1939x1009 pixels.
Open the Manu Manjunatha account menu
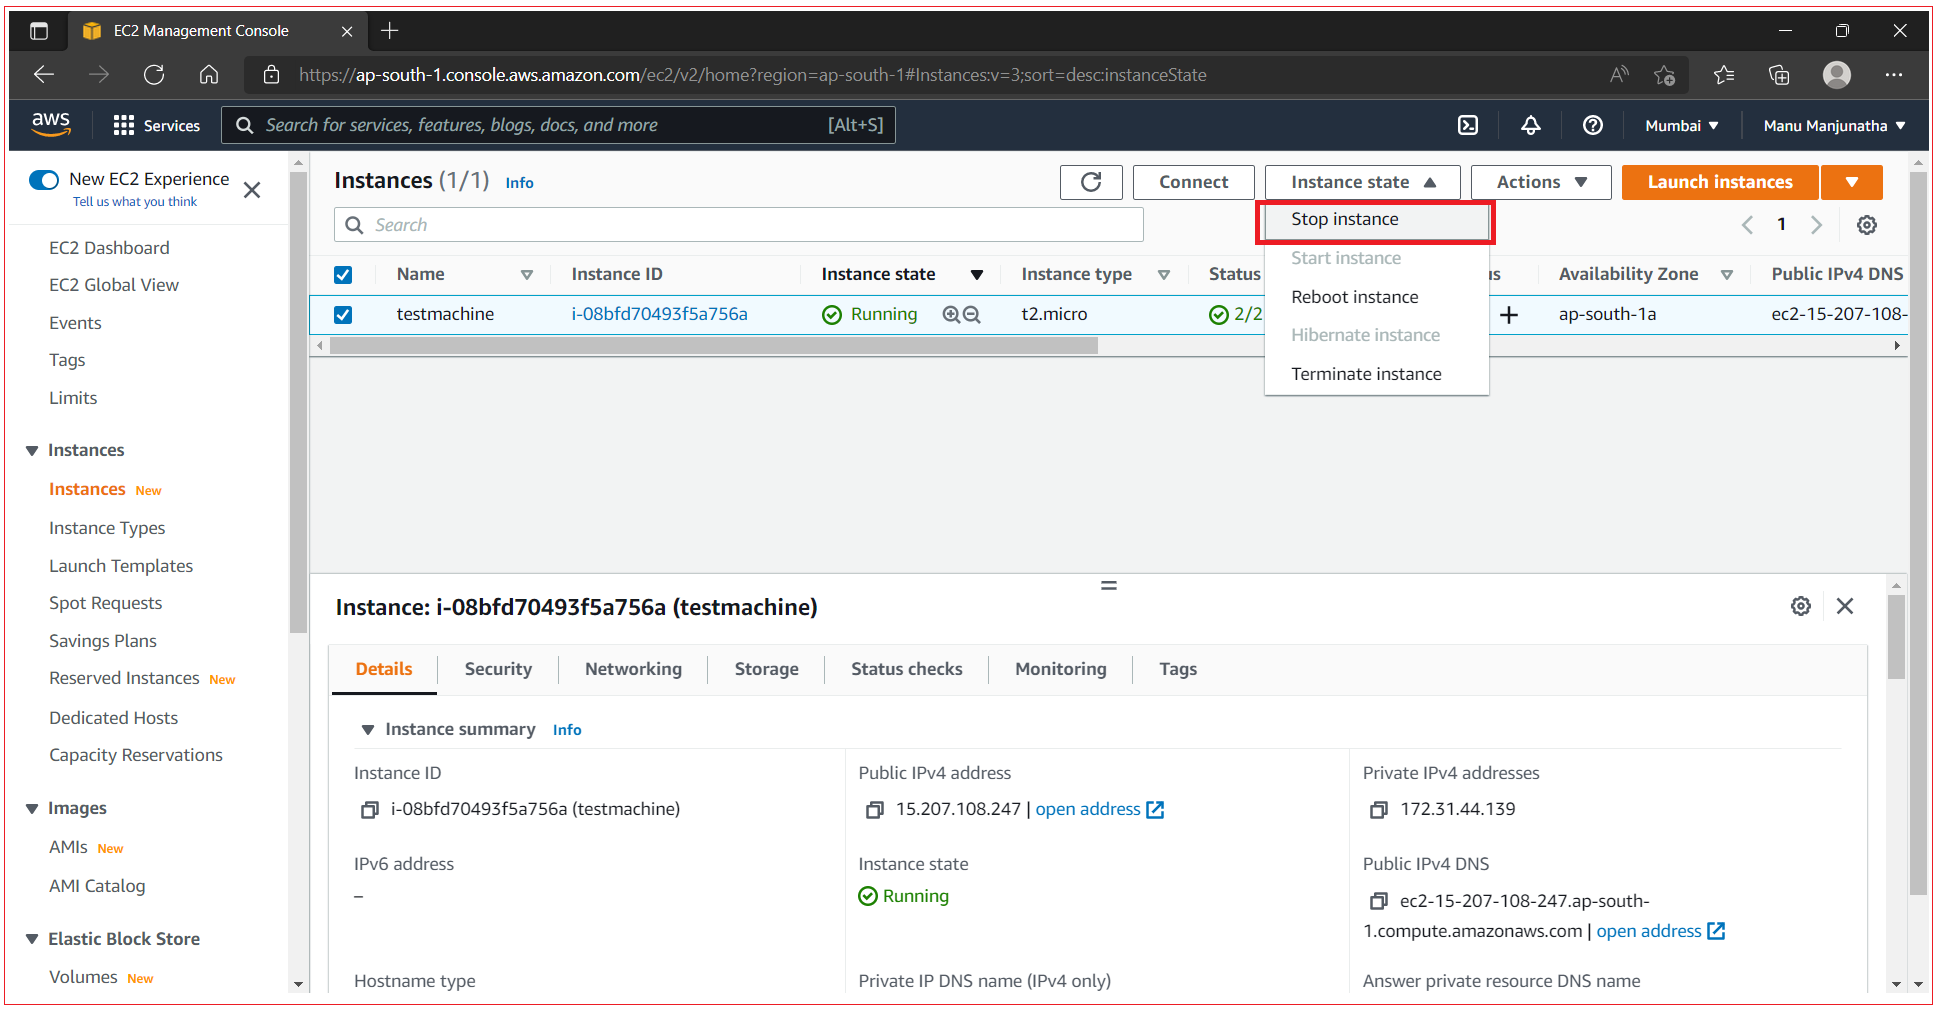pos(1834,126)
